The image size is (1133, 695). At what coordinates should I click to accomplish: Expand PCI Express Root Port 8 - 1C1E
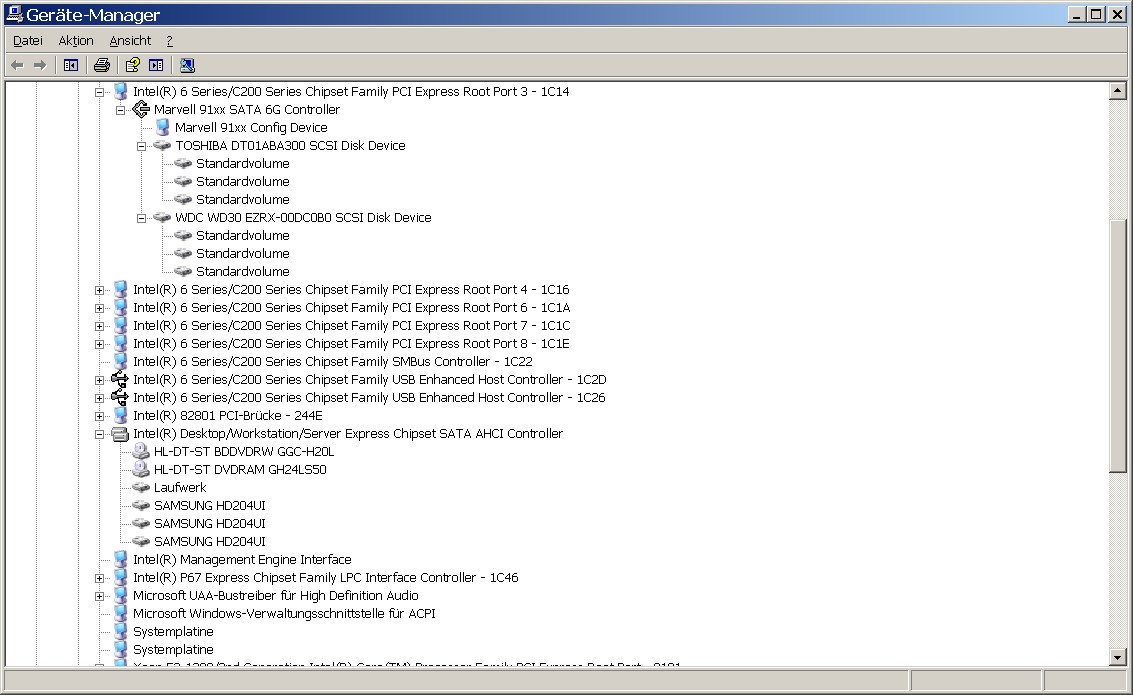tap(99, 344)
